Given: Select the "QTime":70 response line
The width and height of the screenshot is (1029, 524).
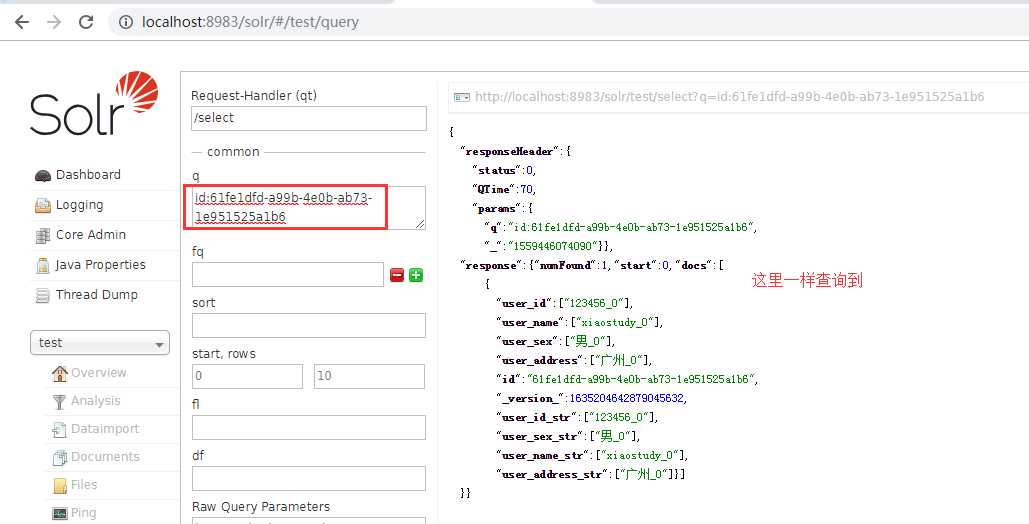Looking at the screenshot, I should tap(504, 189).
